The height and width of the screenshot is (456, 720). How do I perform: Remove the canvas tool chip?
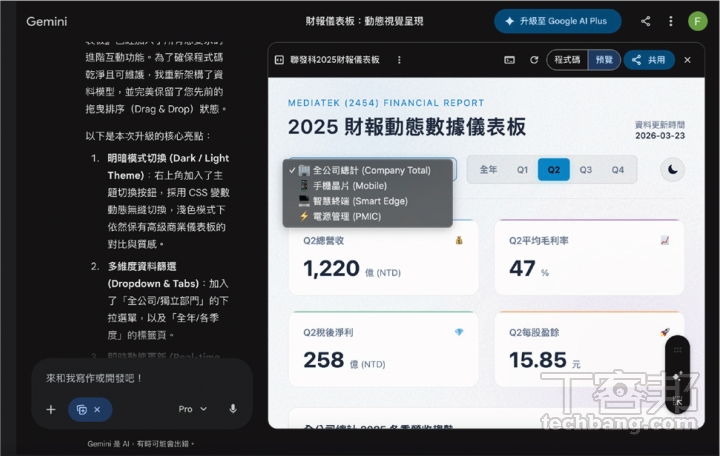[x=97, y=410]
